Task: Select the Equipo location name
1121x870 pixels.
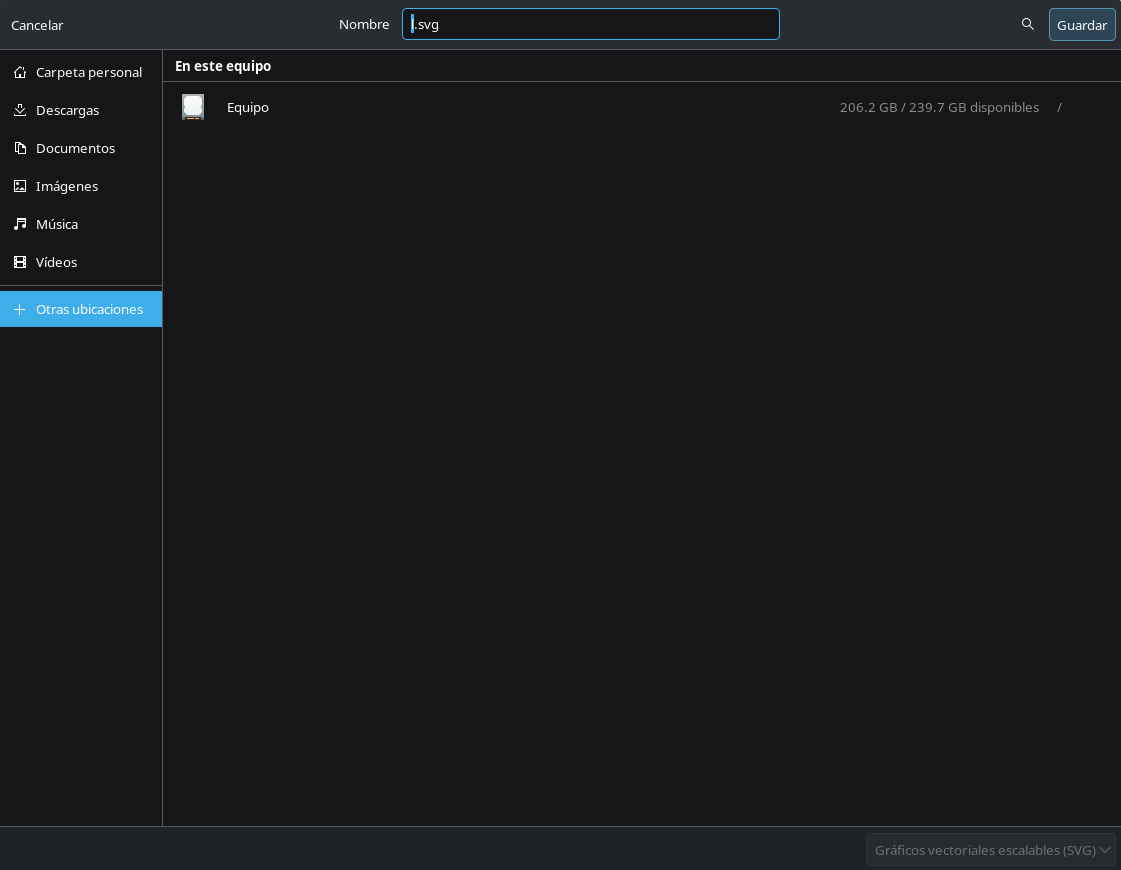Action: 248,107
